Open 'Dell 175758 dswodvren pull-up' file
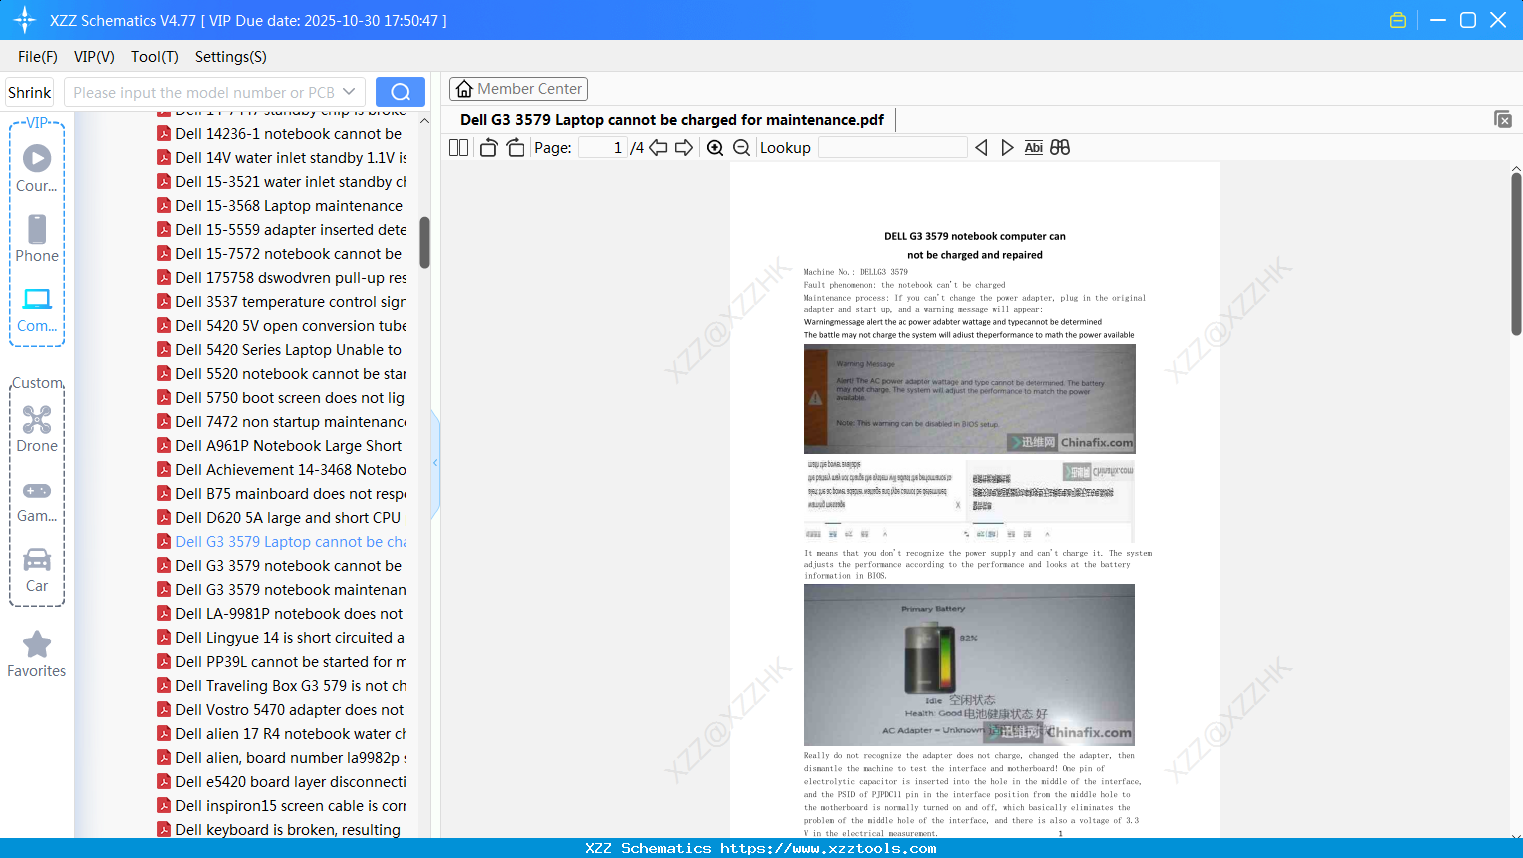 291,278
